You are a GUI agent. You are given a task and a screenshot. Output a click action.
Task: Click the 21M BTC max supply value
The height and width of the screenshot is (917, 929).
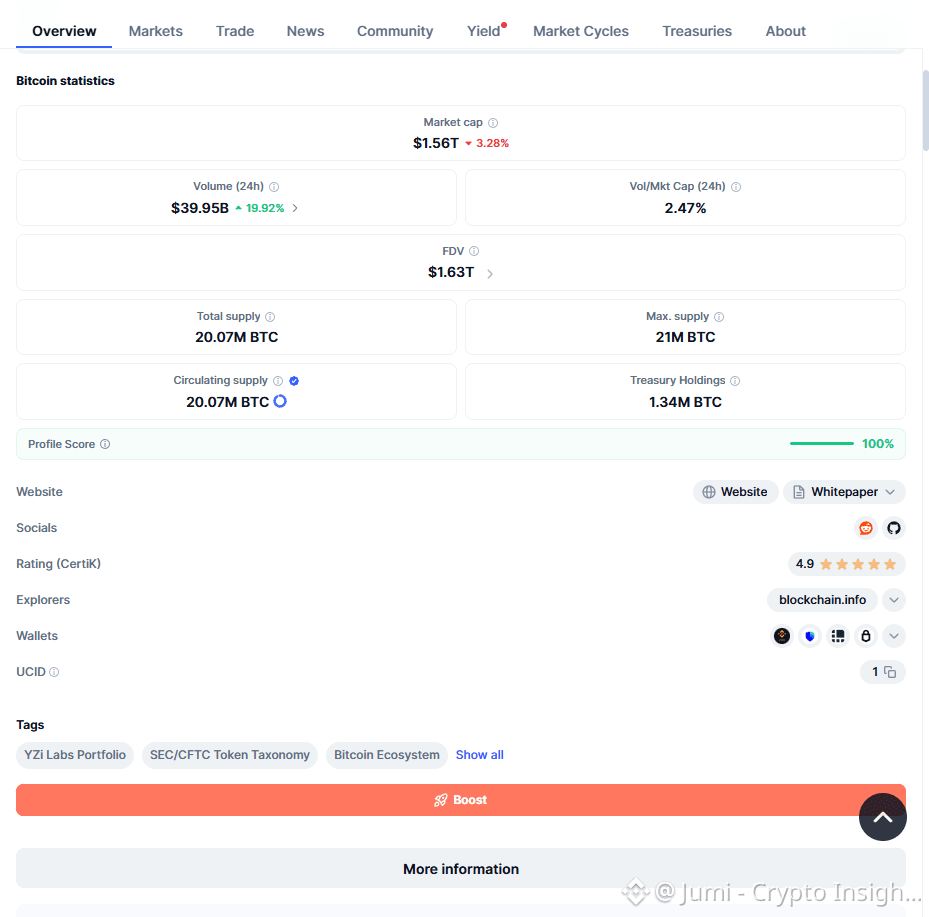[x=685, y=337]
